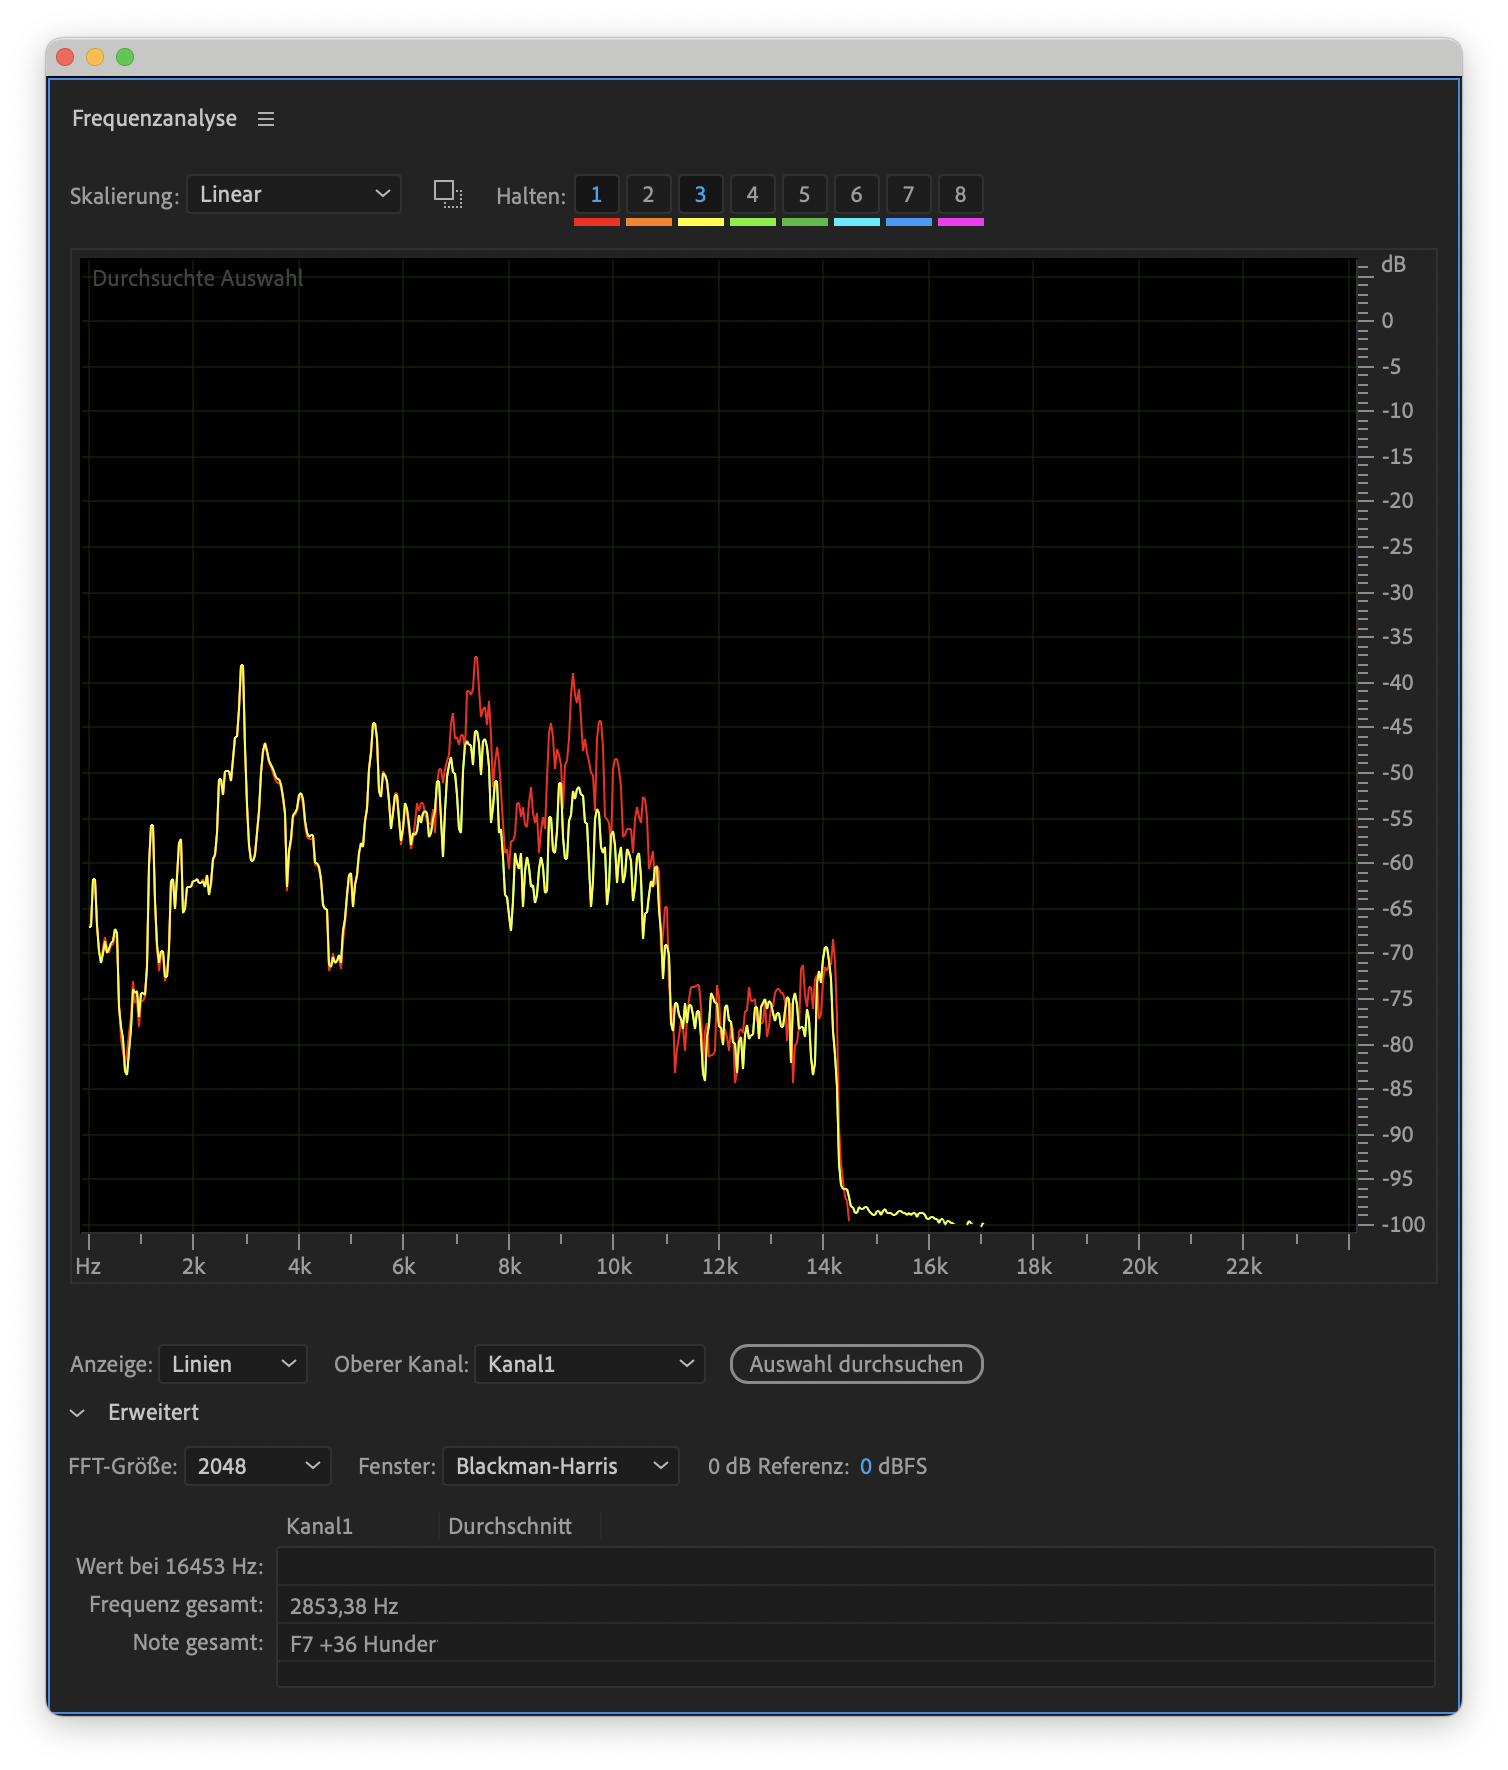Open the Frequenzanalyse panel hamburger menu
Viewport: 1508px width, 1770px height.
(x=266, y=119)
